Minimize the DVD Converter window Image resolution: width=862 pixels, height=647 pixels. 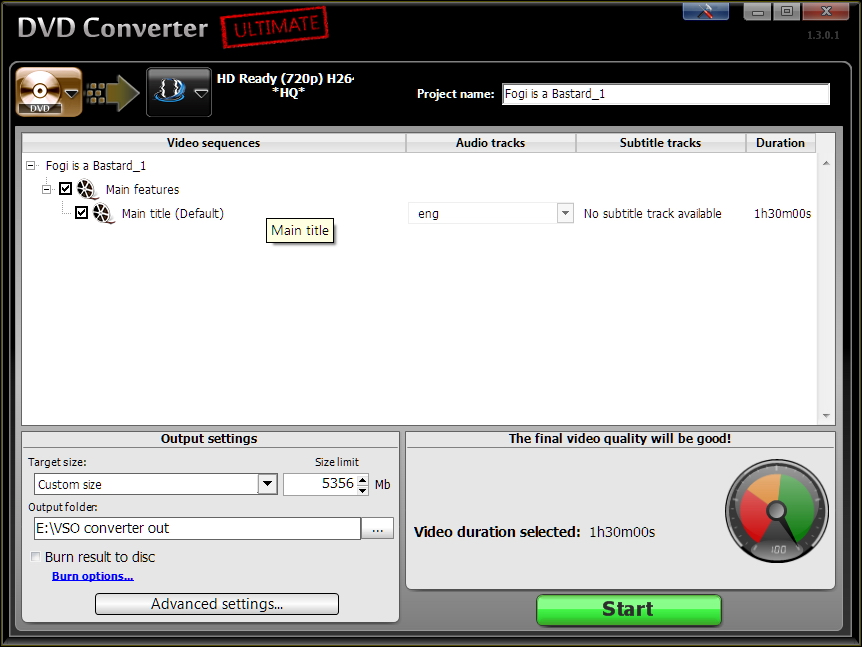(x=758, y=11)
